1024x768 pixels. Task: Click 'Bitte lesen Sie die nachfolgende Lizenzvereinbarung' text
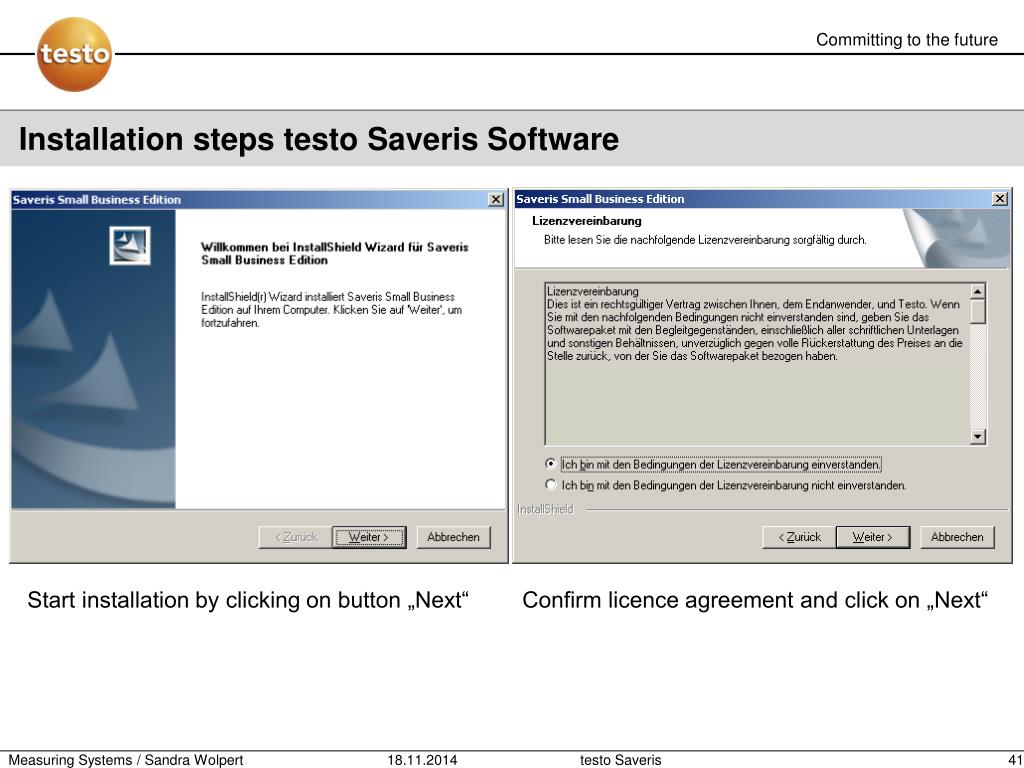point(705,240)
